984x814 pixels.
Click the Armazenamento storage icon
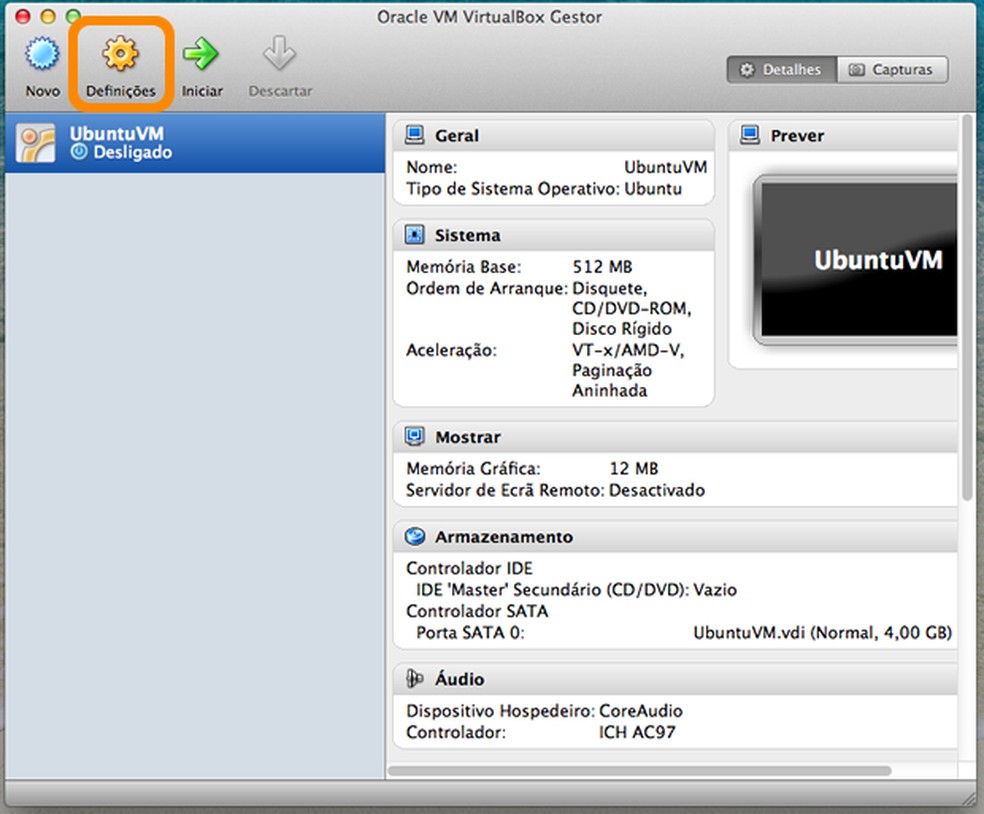click(415, 536)
